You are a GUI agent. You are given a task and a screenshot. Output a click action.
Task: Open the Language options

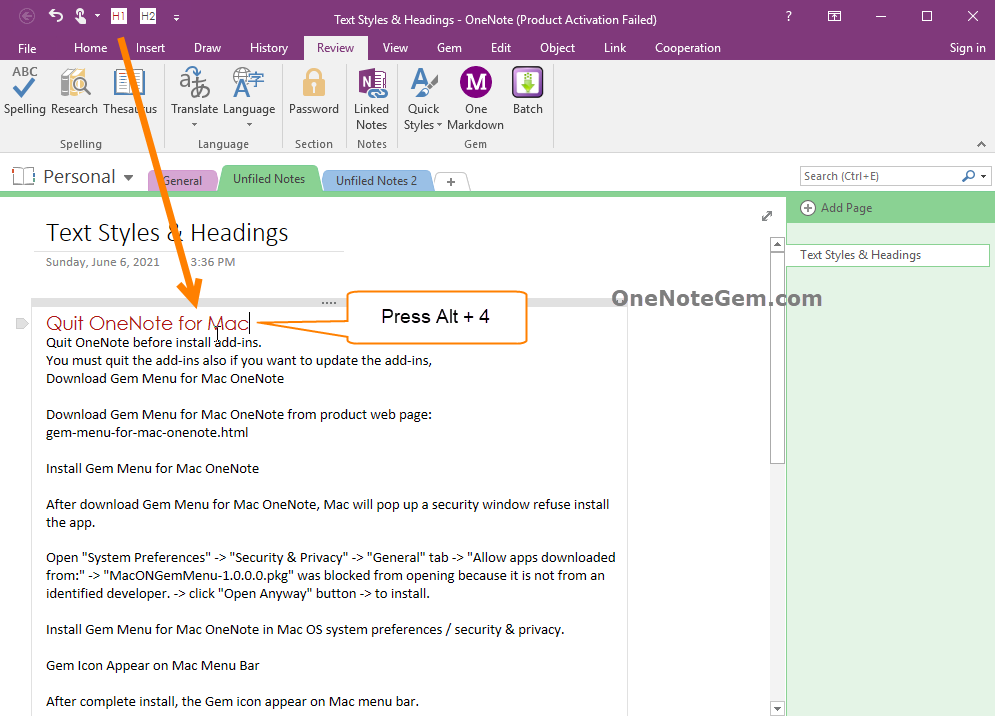coord(249,95)
